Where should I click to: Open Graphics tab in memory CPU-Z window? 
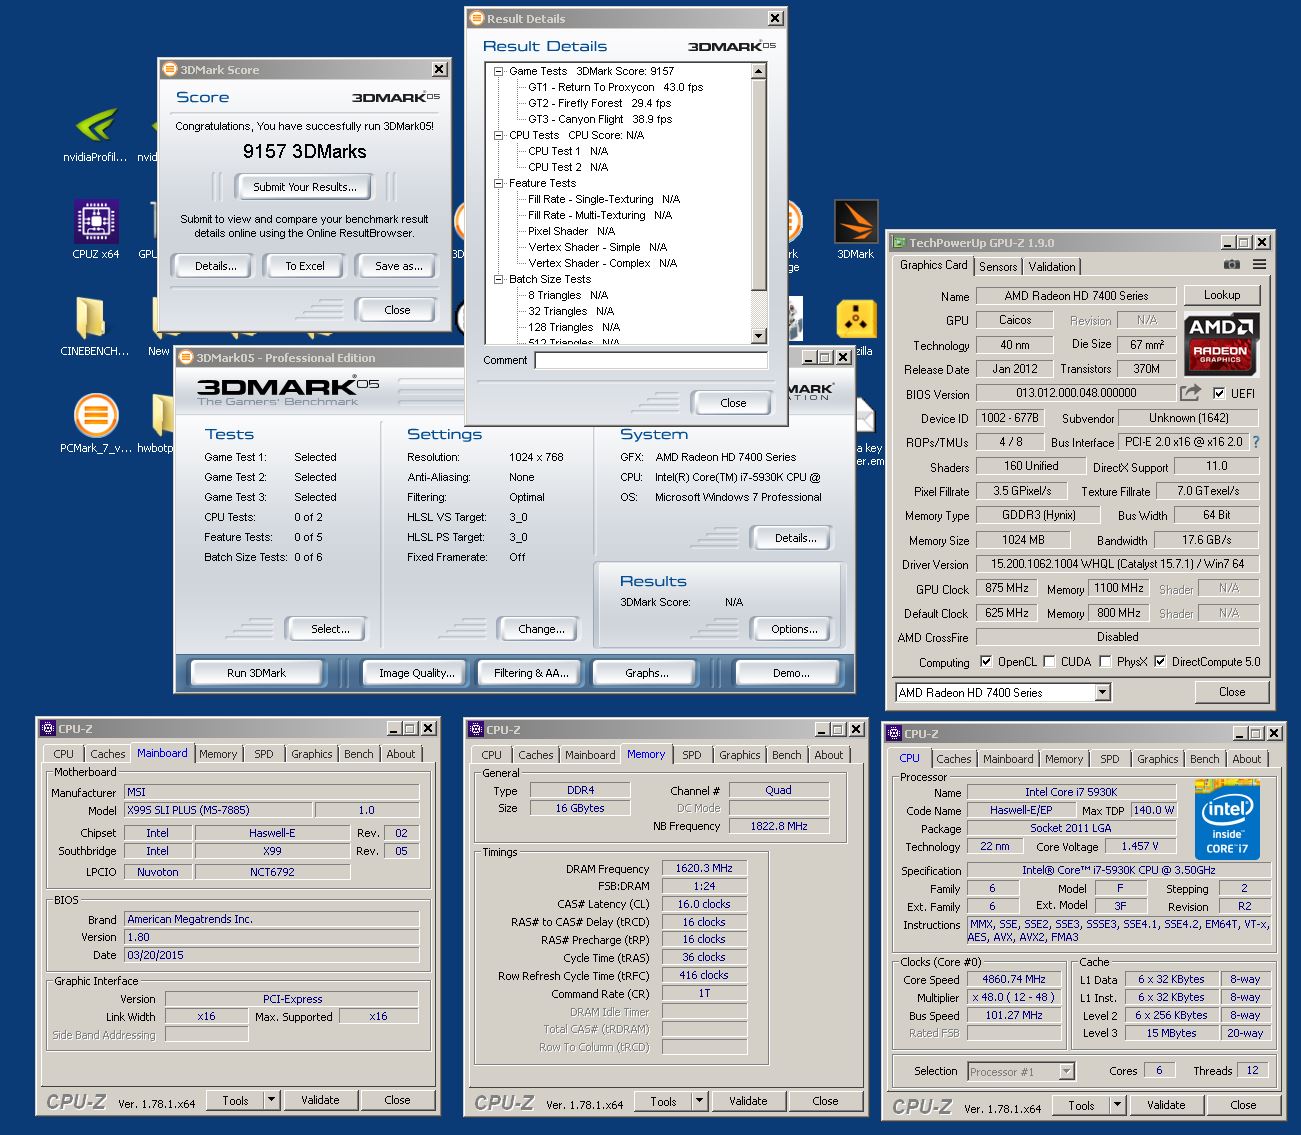[x=740, y=755]
